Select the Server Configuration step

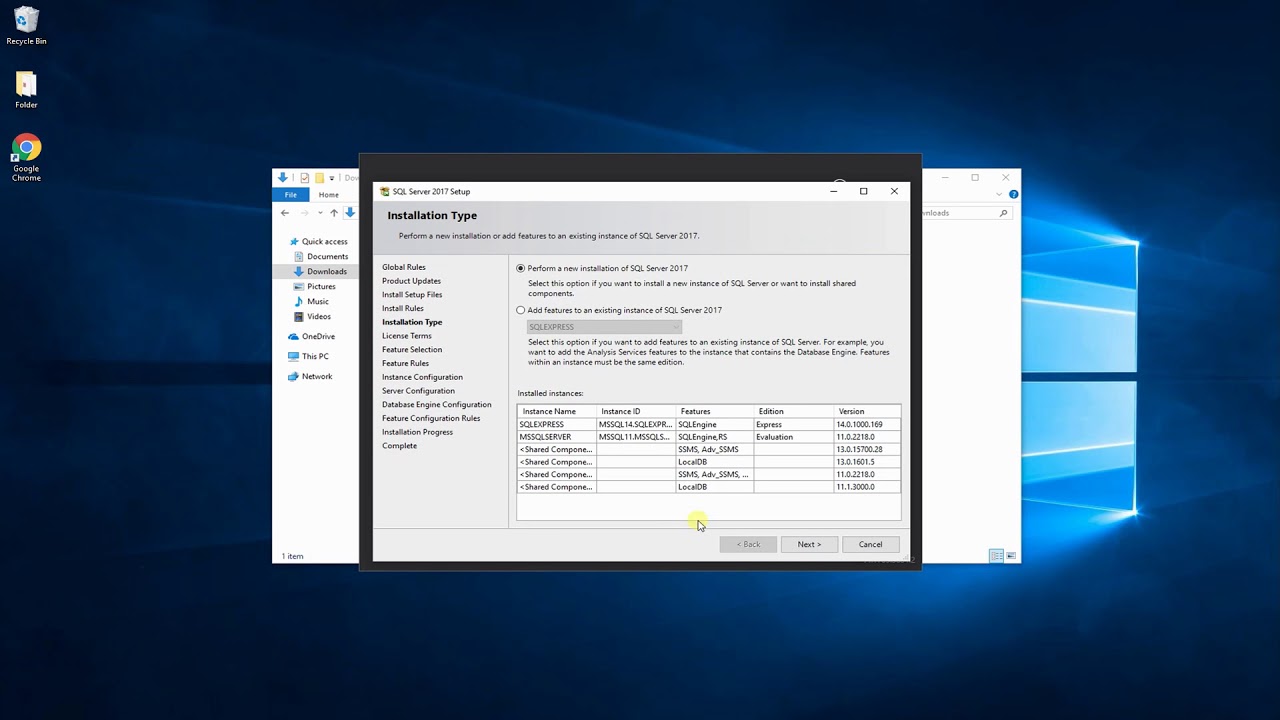tap(418, 391)
